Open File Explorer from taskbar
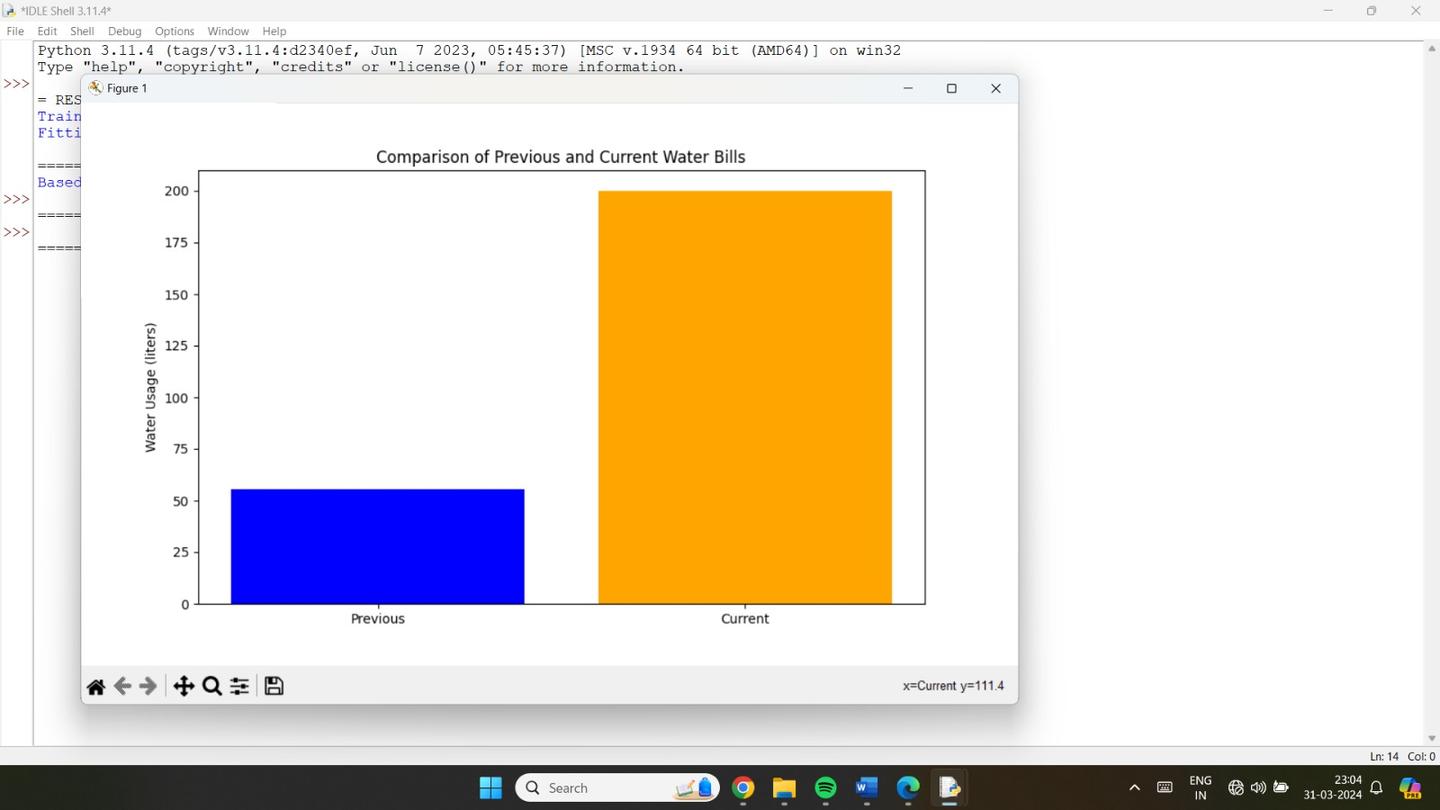Image resolution: width=1440 pixels, height=810 pixels. [784, 788]
